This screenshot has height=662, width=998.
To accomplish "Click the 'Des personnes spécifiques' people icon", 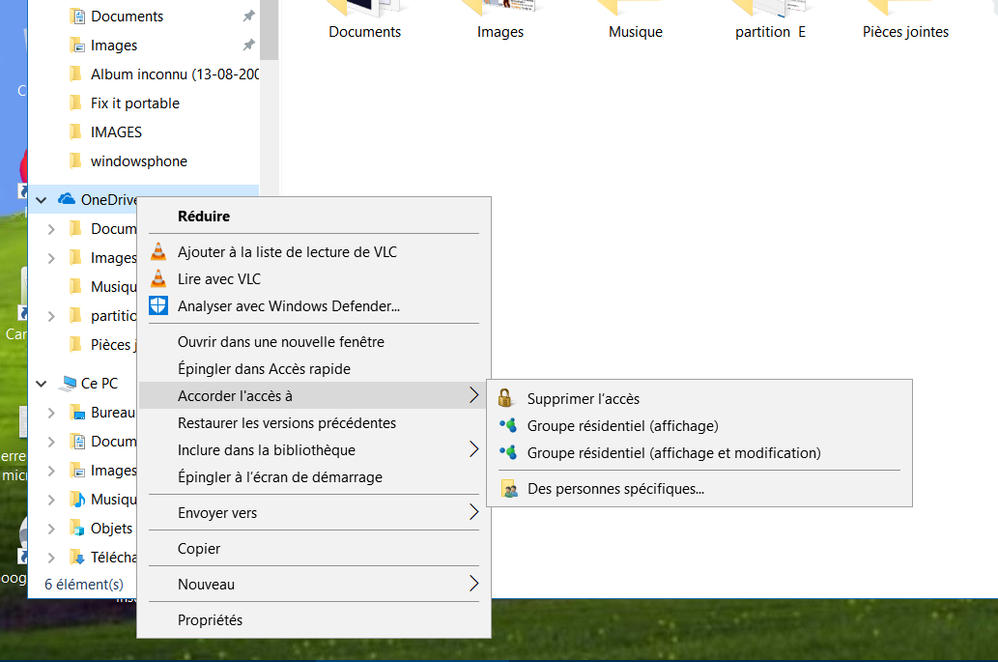I will point(509,489).
